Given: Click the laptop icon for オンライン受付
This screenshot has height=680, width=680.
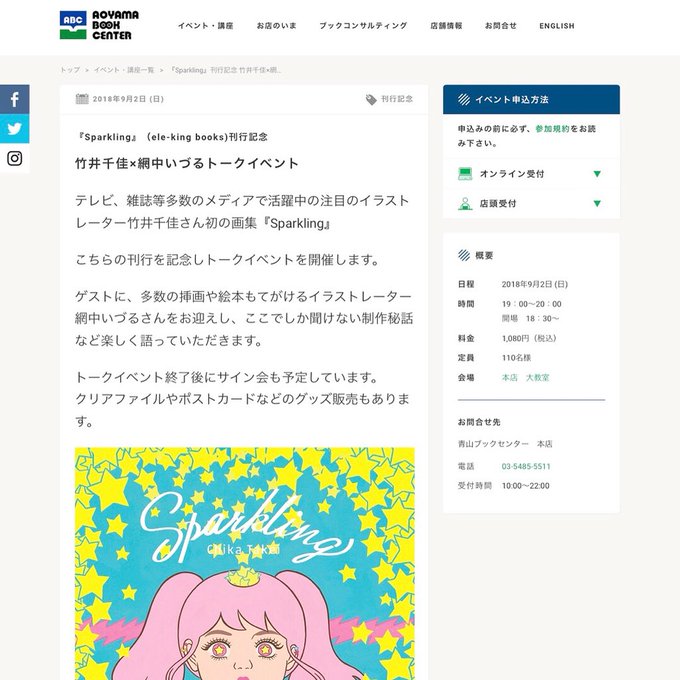Looking at the screenshot, I should pyautogui.click(x=465, y=174).
